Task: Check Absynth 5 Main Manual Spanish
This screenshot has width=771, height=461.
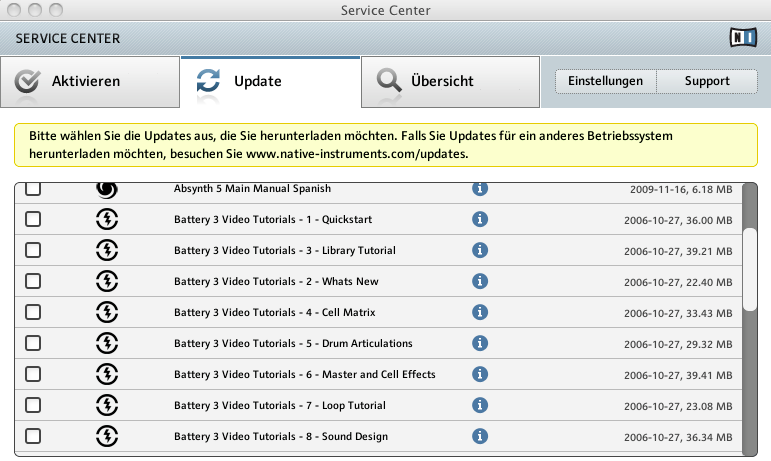Action: 33,189
